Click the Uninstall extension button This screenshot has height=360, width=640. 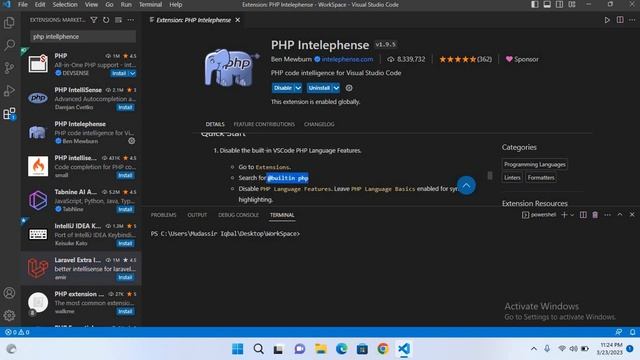point(319,88)
